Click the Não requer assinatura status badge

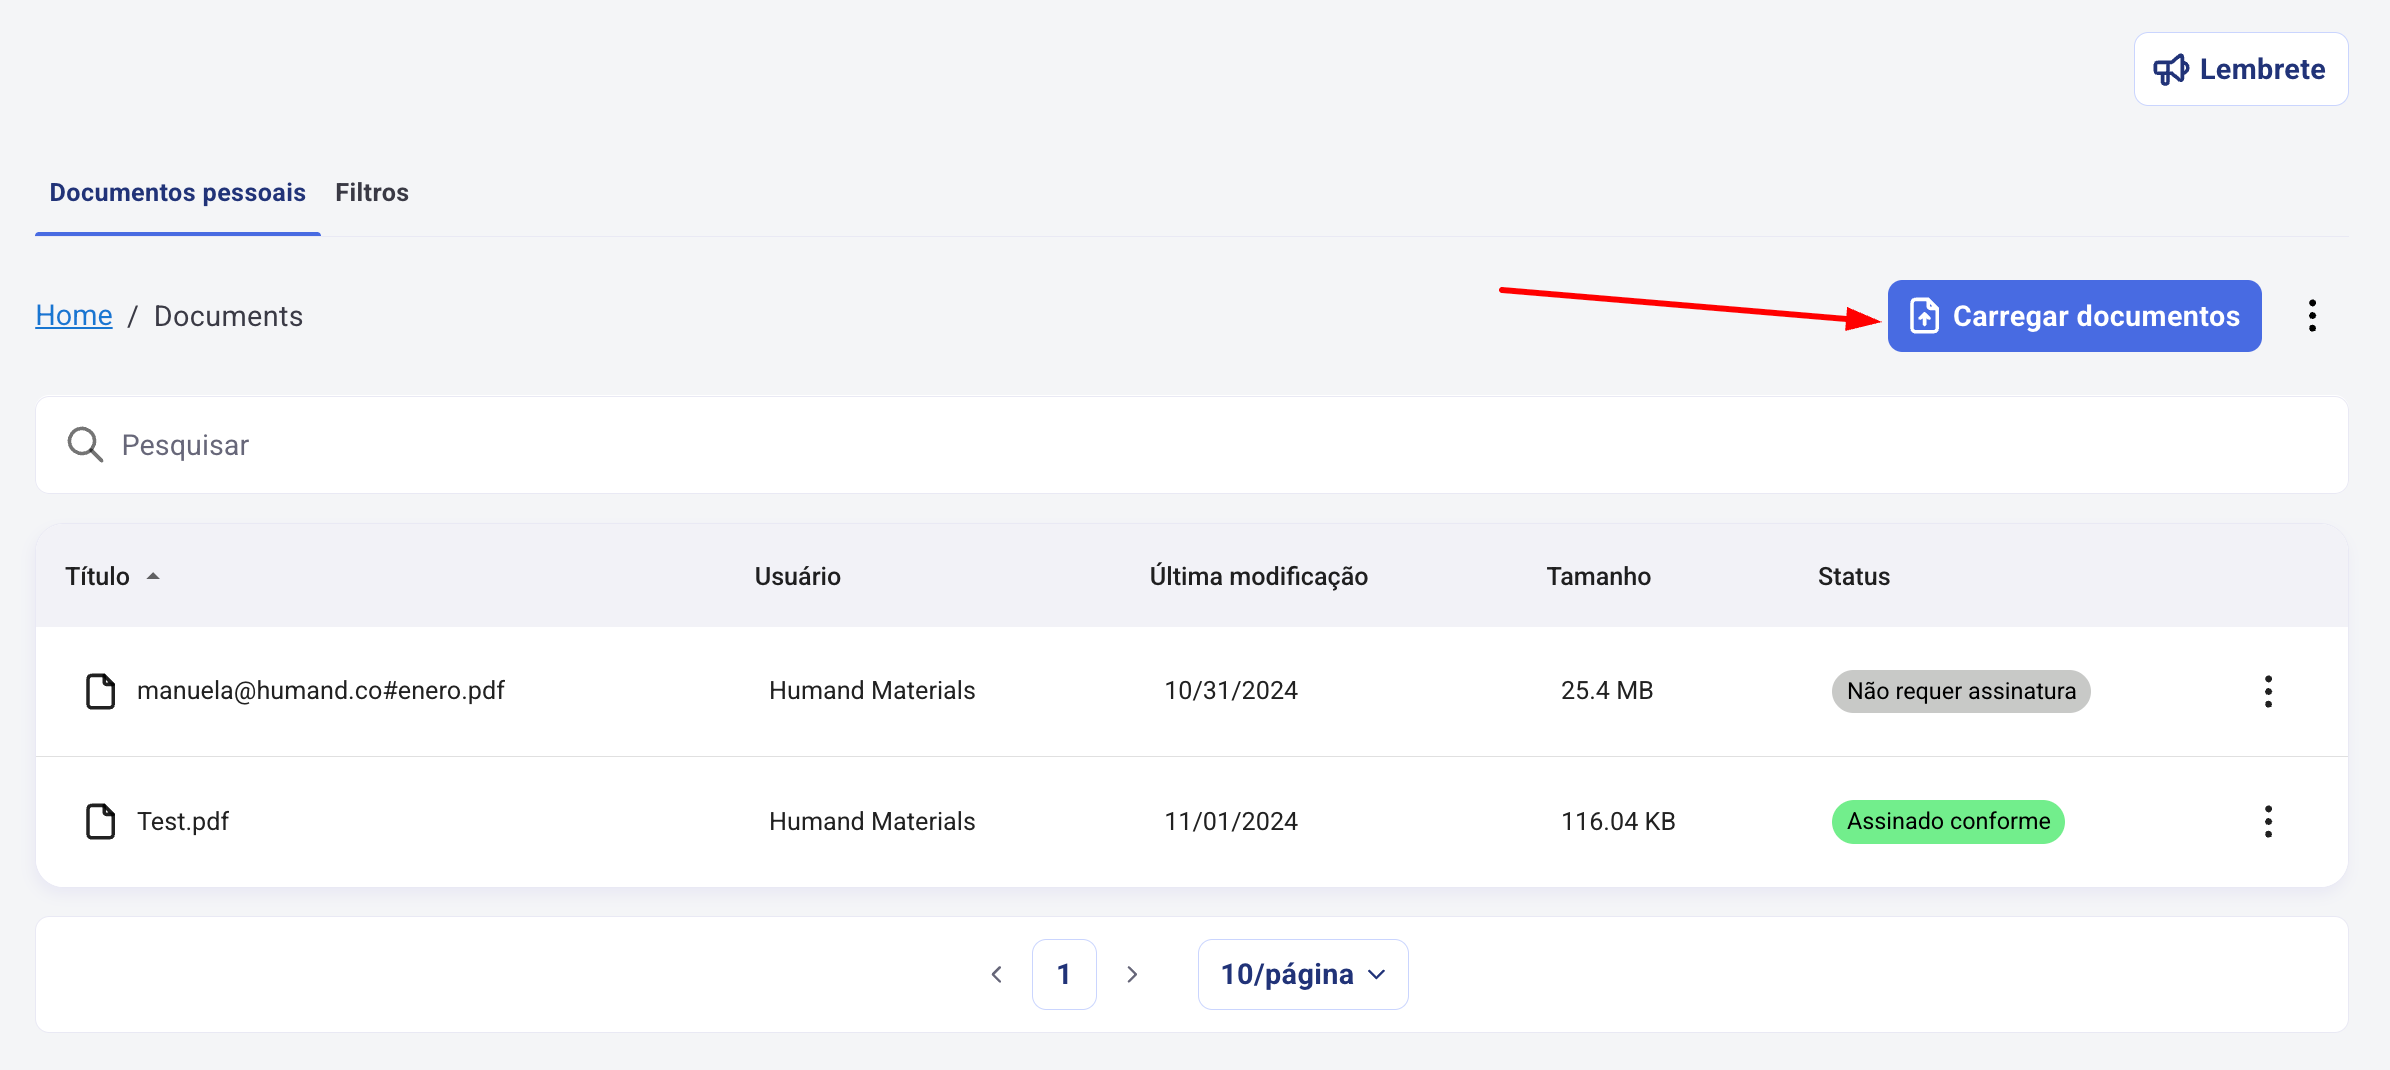(1960, 691)
